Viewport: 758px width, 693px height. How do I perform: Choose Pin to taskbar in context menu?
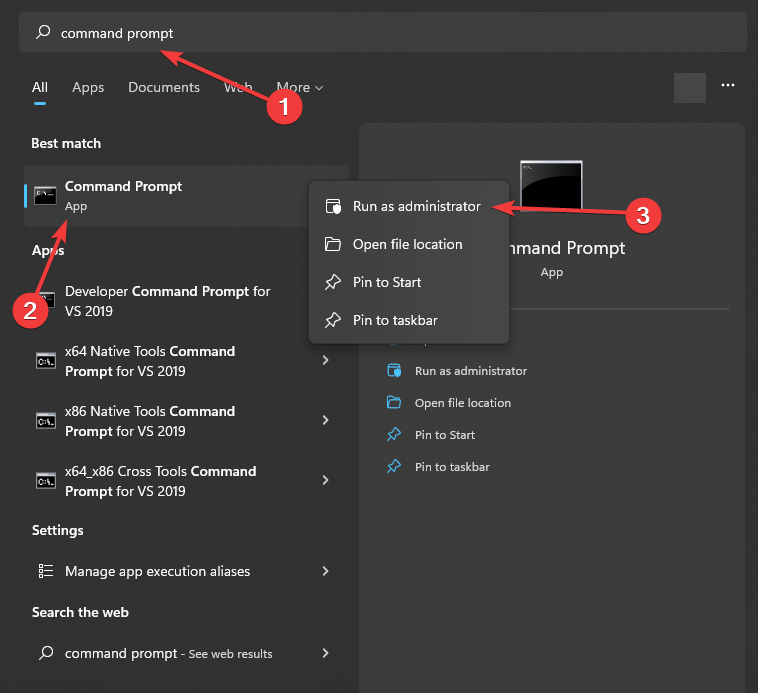[x=409, y=320]
